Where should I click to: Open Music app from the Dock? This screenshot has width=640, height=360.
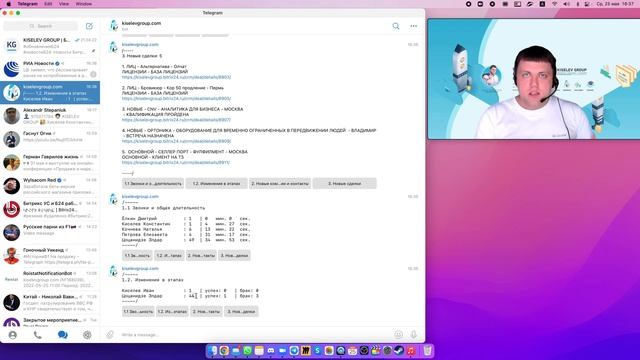tap(411, 351)
